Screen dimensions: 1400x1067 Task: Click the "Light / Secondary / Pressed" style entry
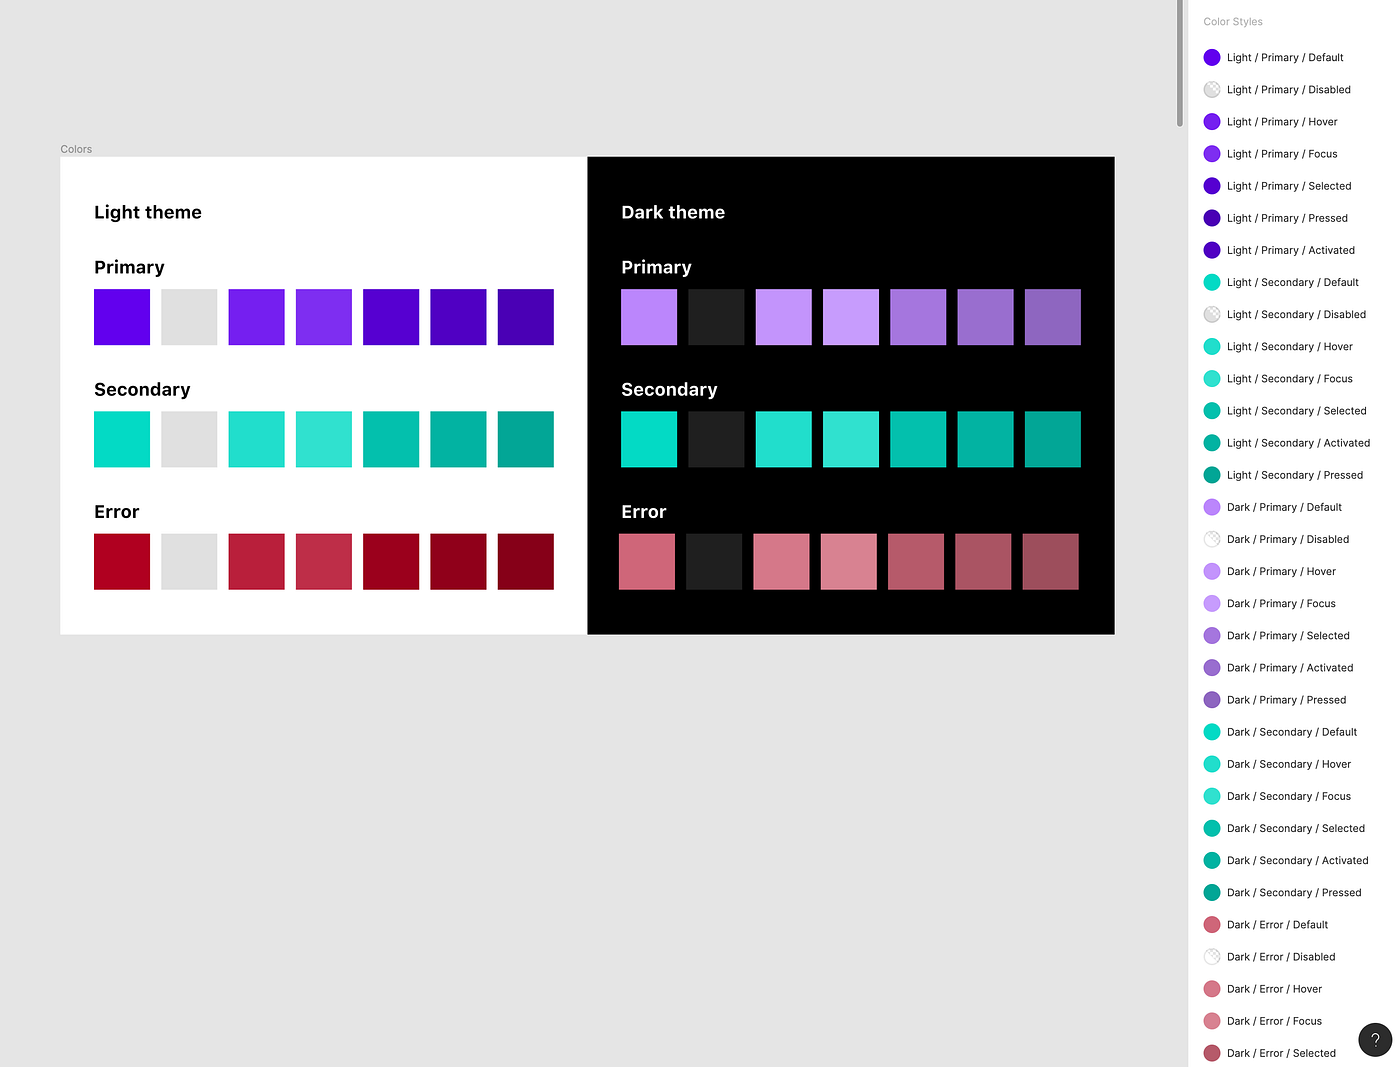tap(1292, 475)
